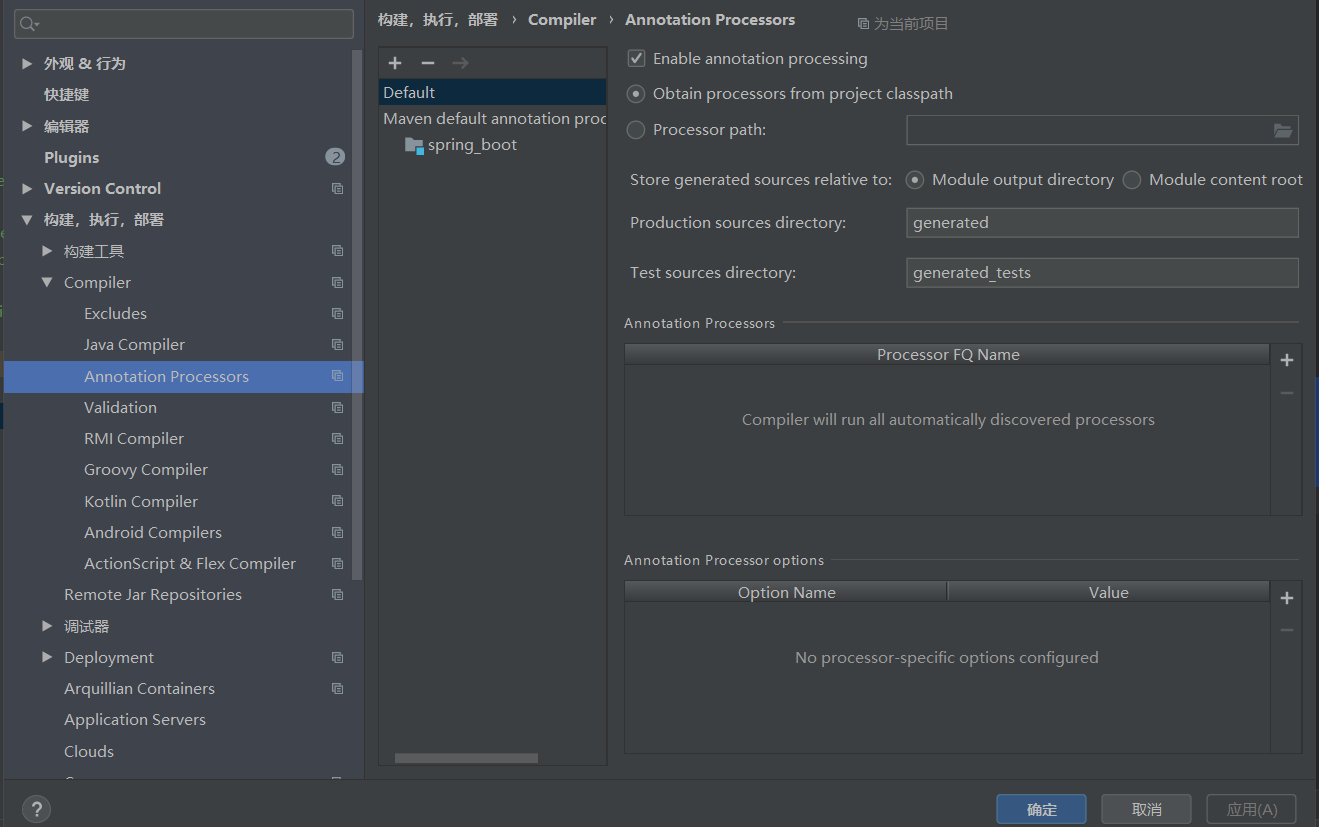The image size is (1319, 827).
Task: Click the Compiler breadcrumb in the header
Action: pos(562,20)
